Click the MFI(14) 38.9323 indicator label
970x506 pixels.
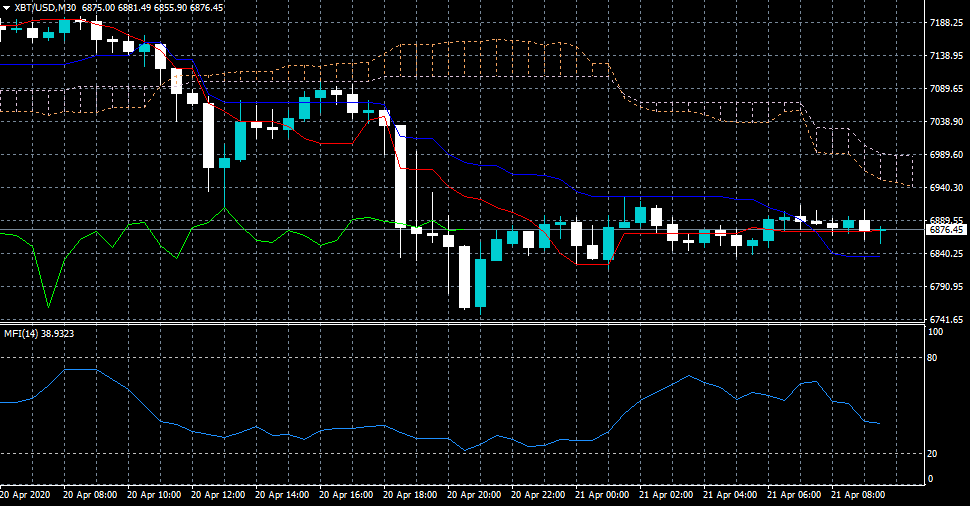coord(39,333)
